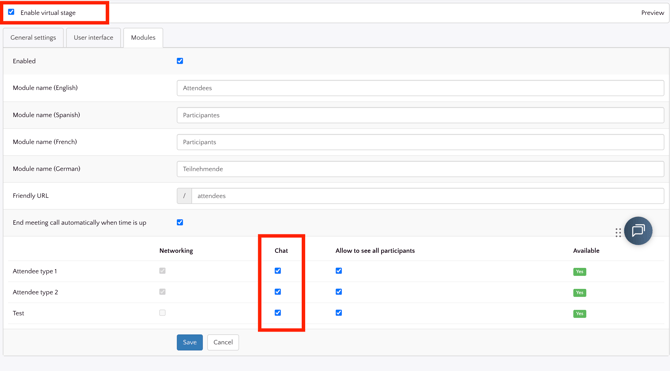Edit the Module name (Spanish) field
Image resolution: width=670 pixels, height=371 pixels.
click(420, 115)
